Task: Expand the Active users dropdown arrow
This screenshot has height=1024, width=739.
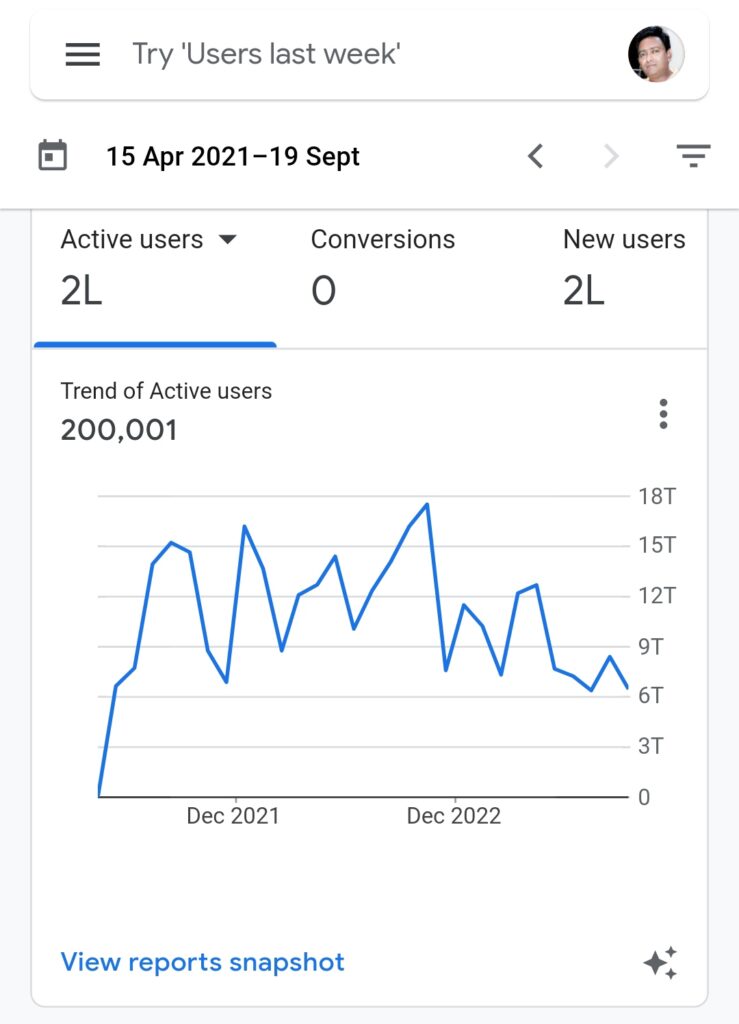Action: click(x=228, y=240)
